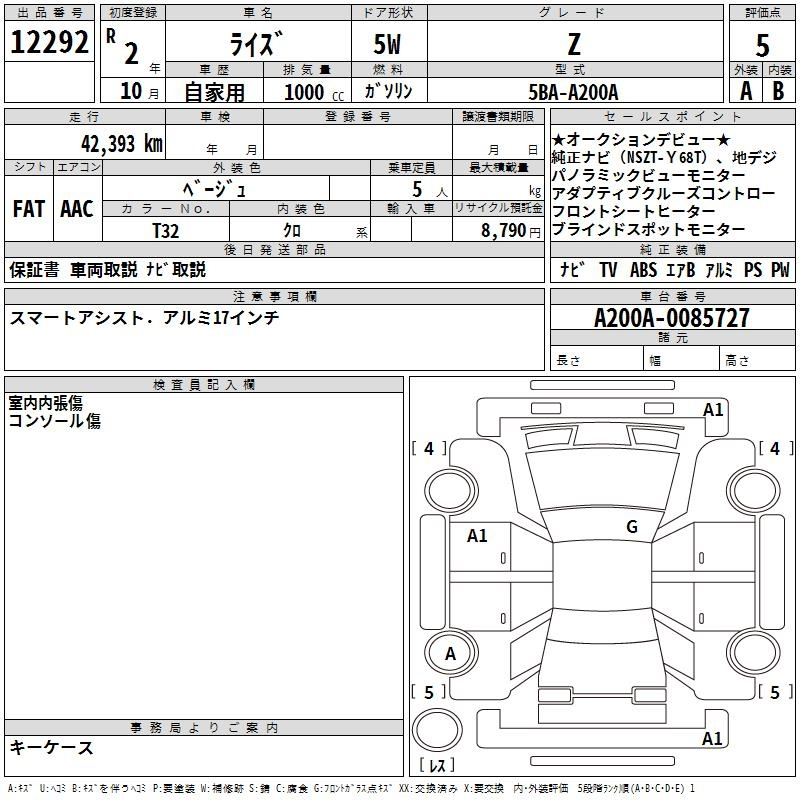This screenshot has height=800, width=800.
Task: Click the inspector note コンソール傷
Action: [x=55, y=421]
